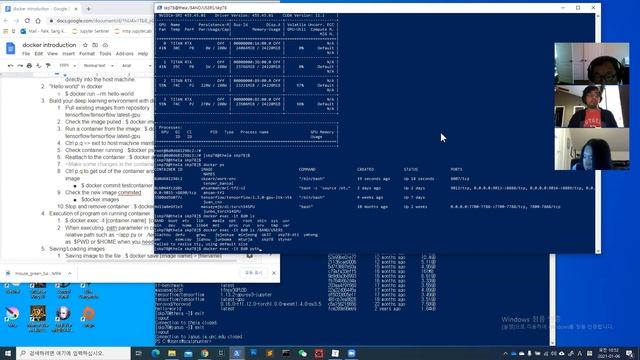This screenshot has width=640, height=360.
Task: Click the browser address bar
Action: point(100,20)
